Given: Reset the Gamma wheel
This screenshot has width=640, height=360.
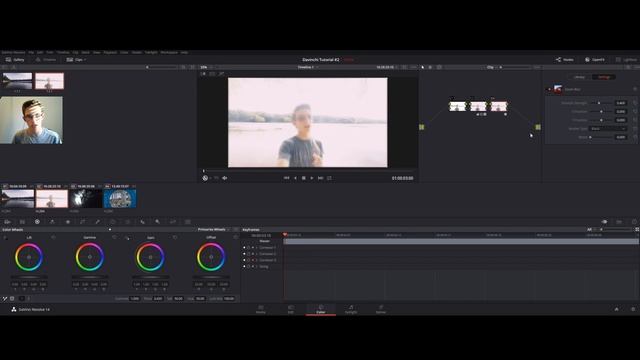Looking at the screenshot, I should [114, 237].
